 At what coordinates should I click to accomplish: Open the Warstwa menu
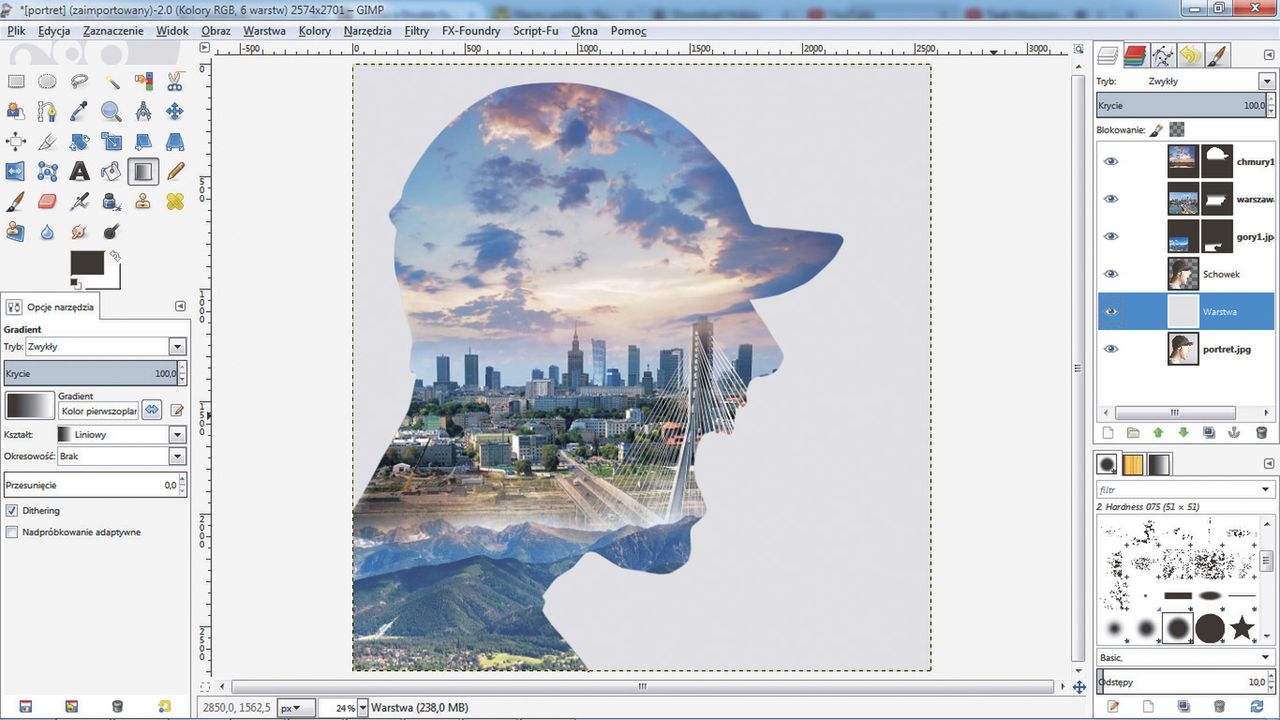264,31
